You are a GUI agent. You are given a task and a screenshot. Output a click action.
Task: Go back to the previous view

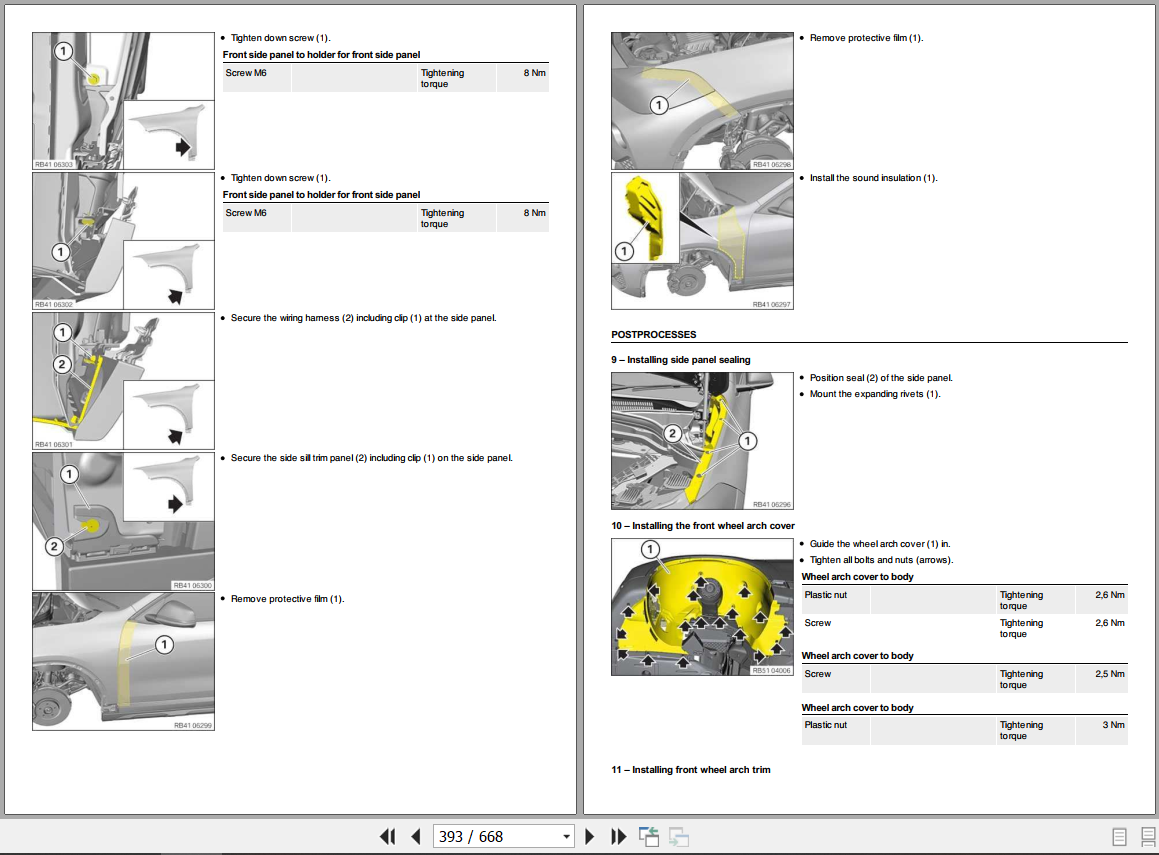[x=649, y=837]
